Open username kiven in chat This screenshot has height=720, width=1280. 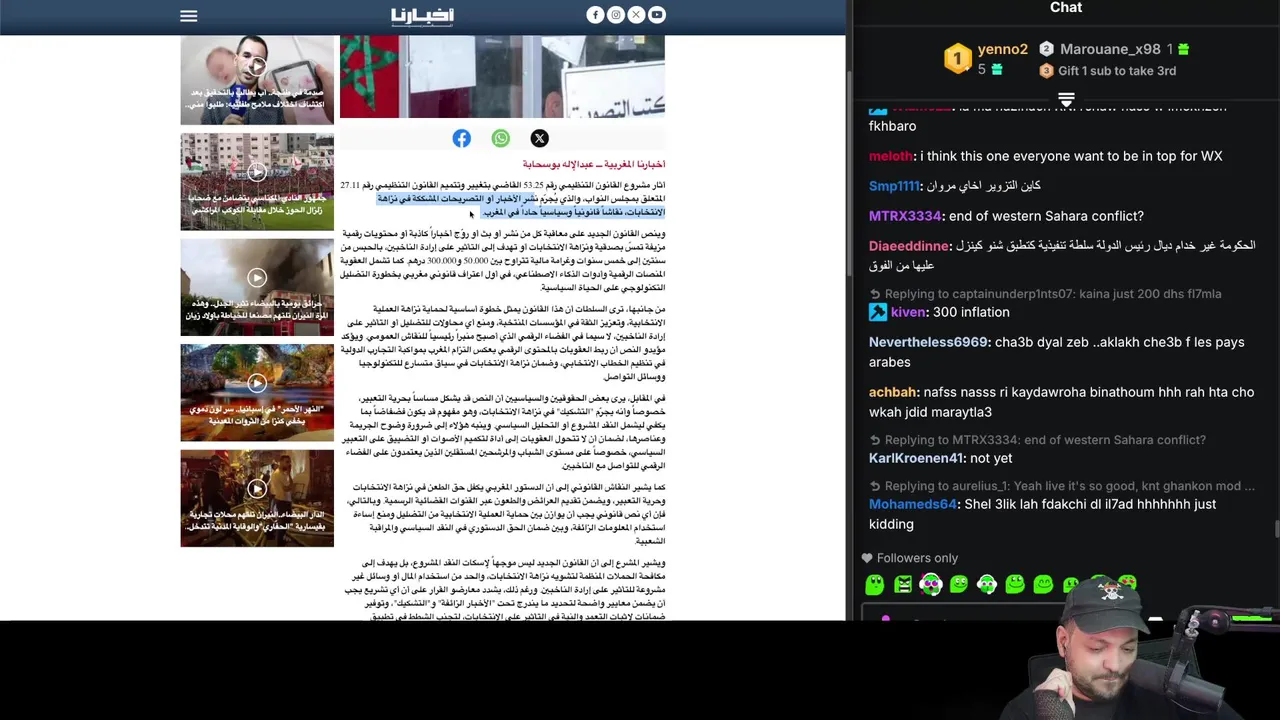coord(908,312)
